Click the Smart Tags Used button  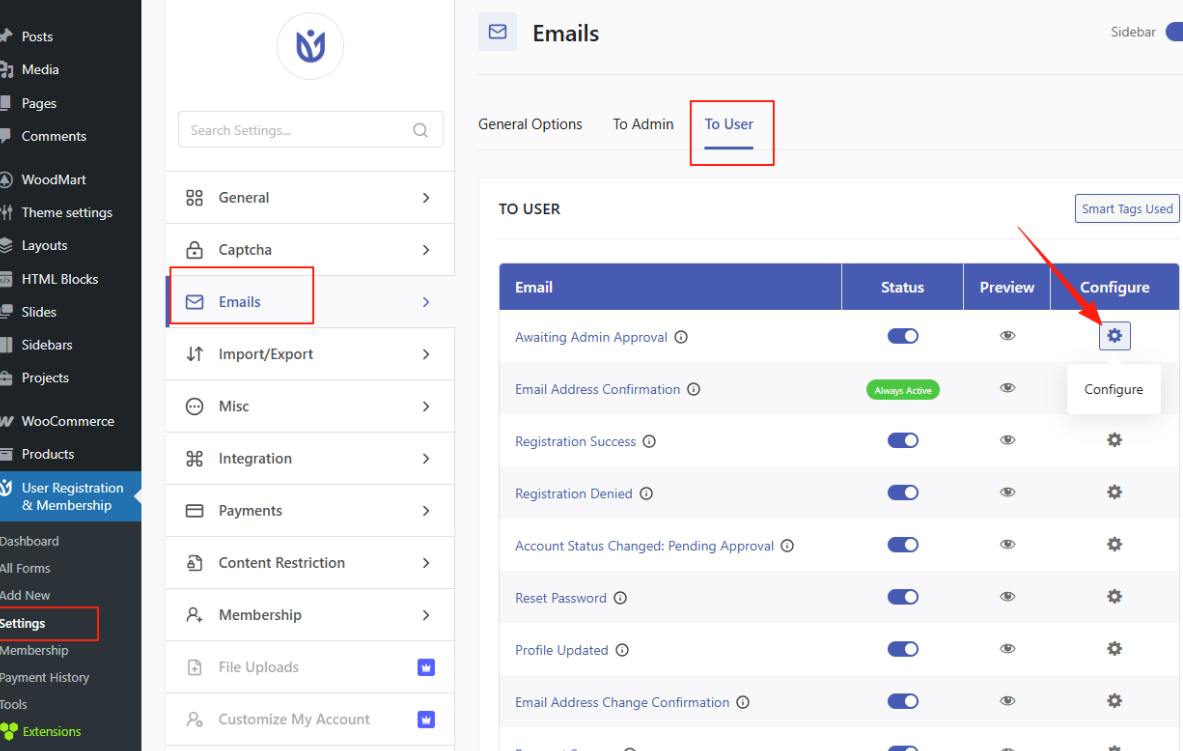[1127, 209]
